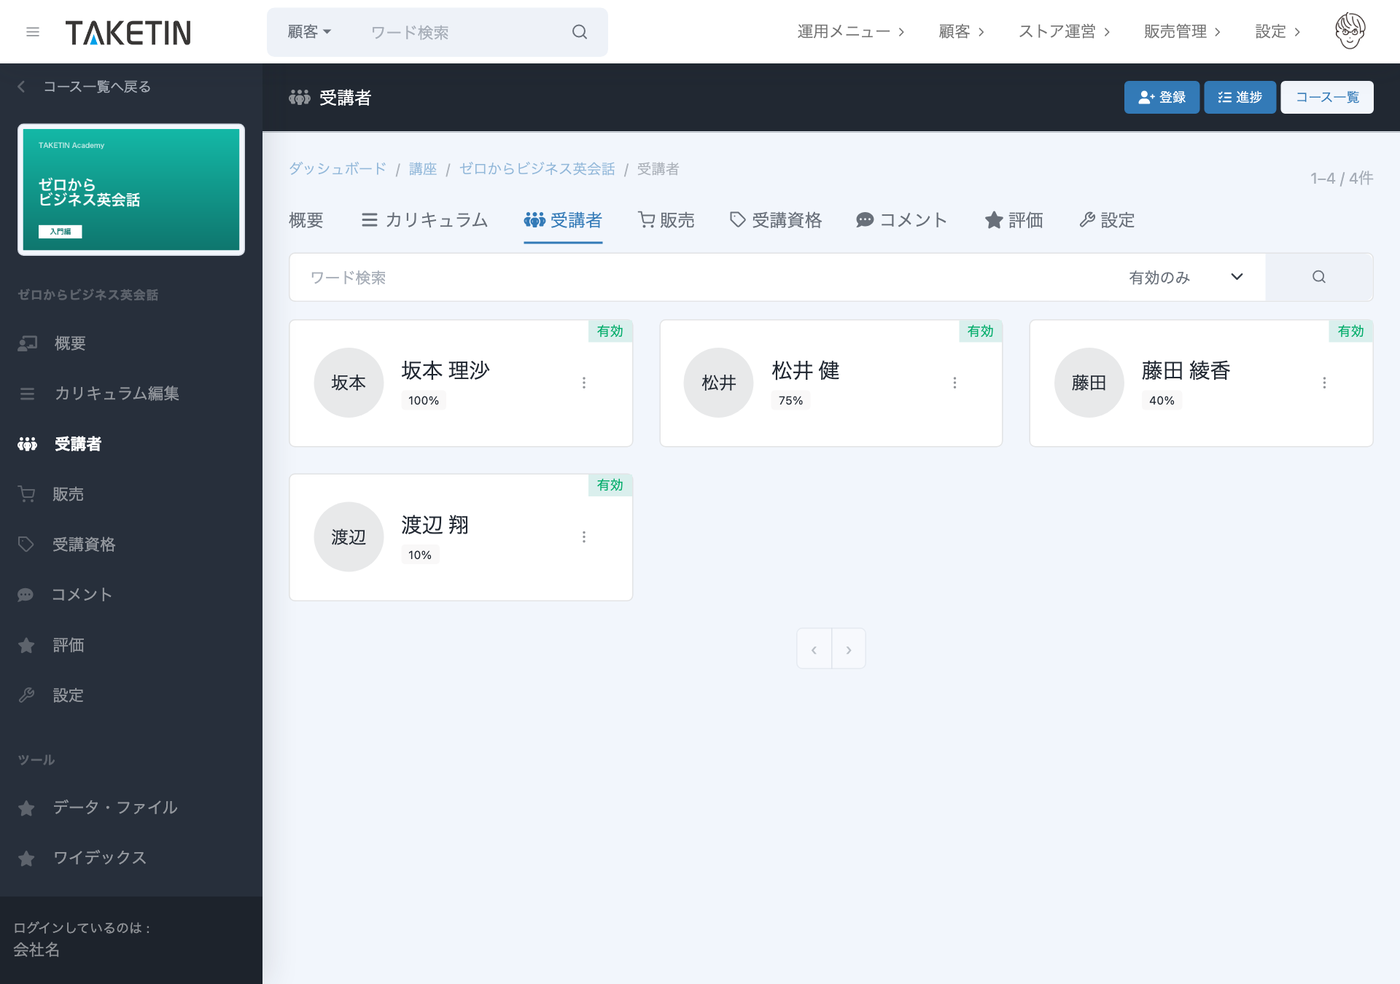Click the 藤田 avatar circle
The image size is (1400, 984).
pyautogui.click(x=1089, y=383)
